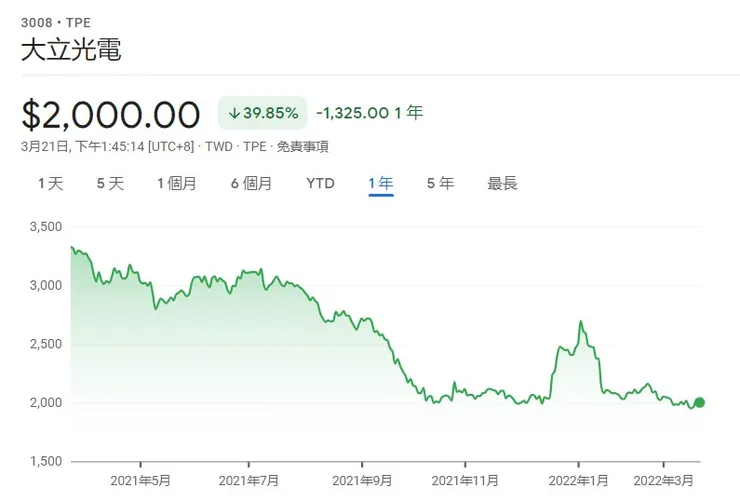
Task: Click the 3月21日 timestamp text
Action: [x=108, y=147]
